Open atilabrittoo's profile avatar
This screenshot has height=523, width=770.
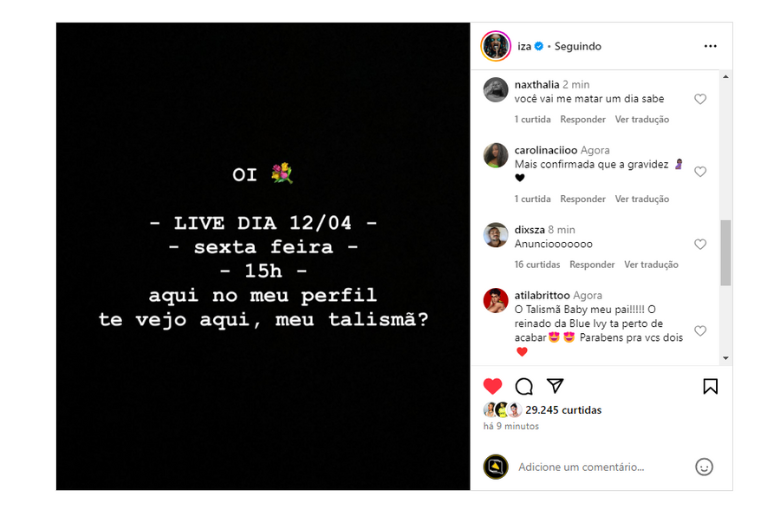click(x=496, y=301)
